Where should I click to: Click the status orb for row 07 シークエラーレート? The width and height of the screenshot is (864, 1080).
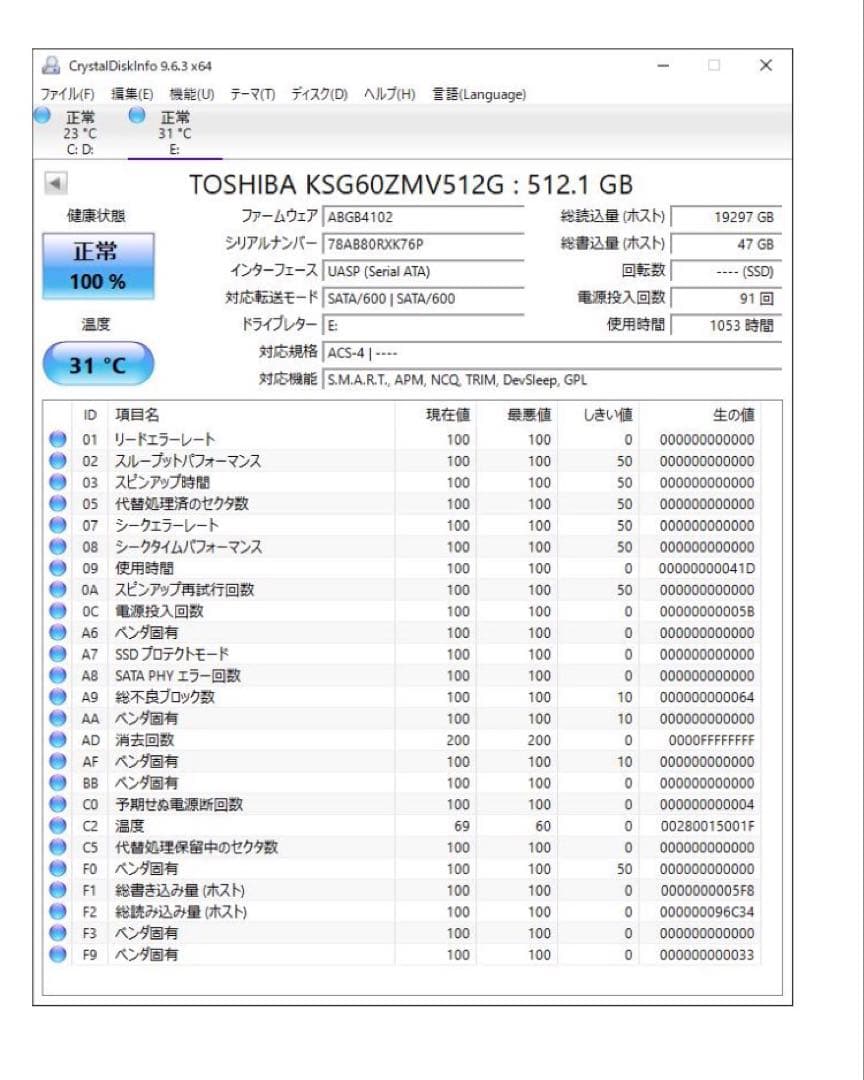coord(58,525)
